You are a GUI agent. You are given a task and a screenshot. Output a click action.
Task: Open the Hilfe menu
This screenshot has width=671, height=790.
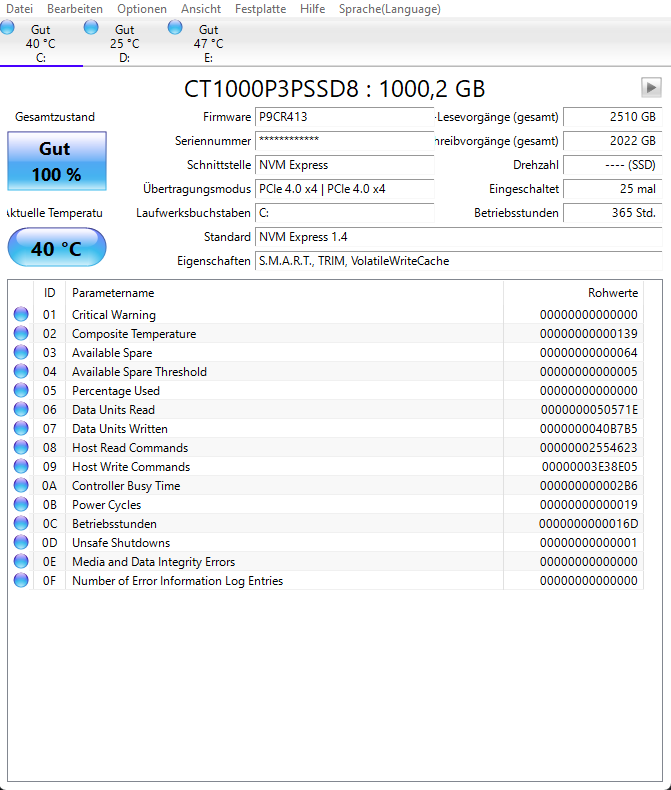coord(312,9)
